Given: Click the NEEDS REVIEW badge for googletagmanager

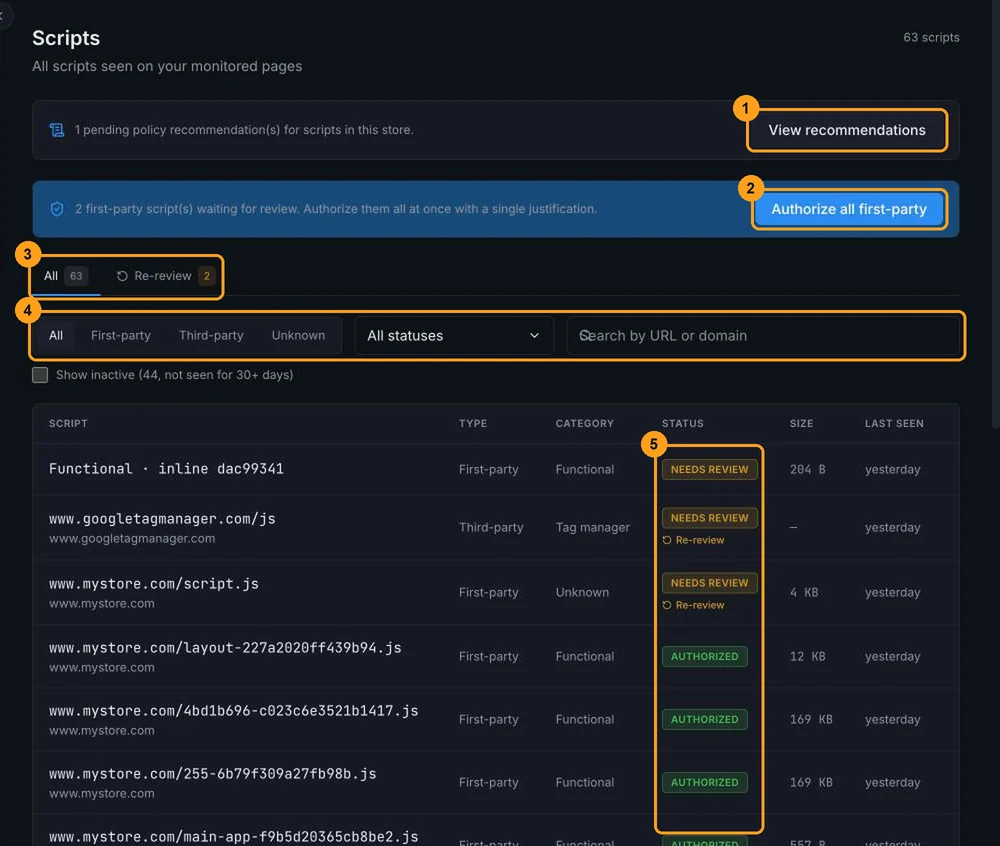Looking at the screenshot, I should [709, 518].
